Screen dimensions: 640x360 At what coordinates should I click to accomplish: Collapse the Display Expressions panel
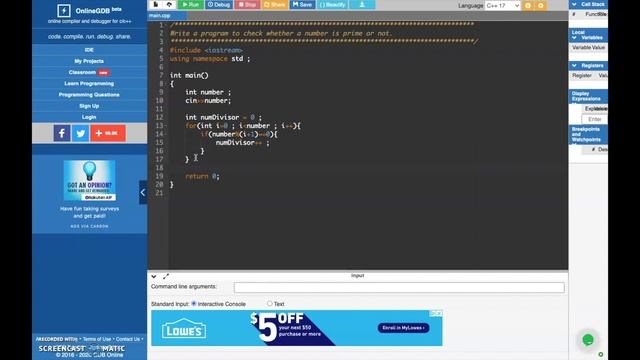tap(574, 103)
